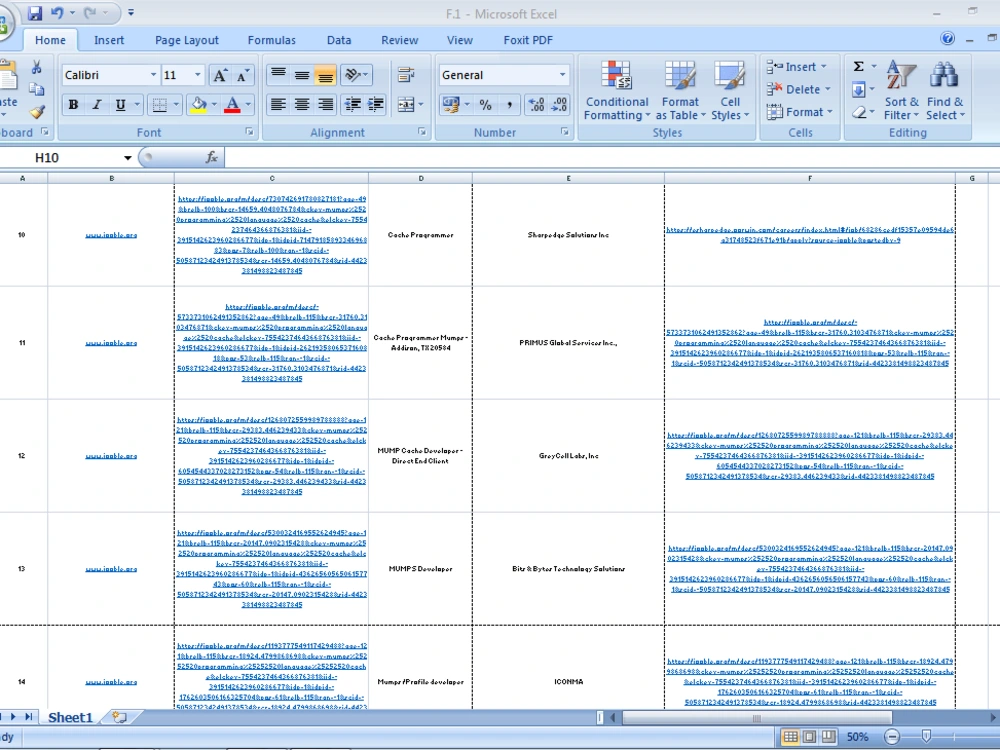This screenshot has width=1000, height=750.
Task: Click the Clear eraser icon
Action: coord(859,112)
